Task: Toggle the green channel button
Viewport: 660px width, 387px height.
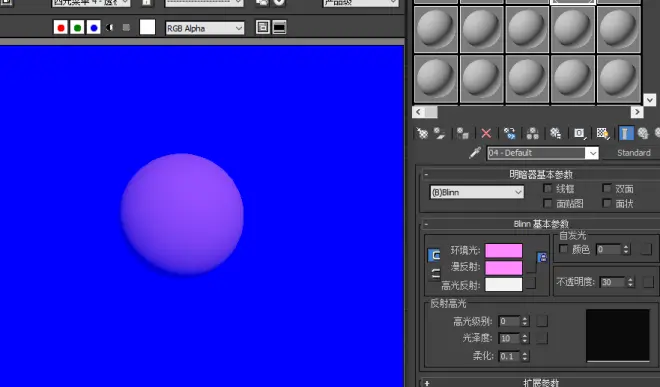Action: coord(77,28)
